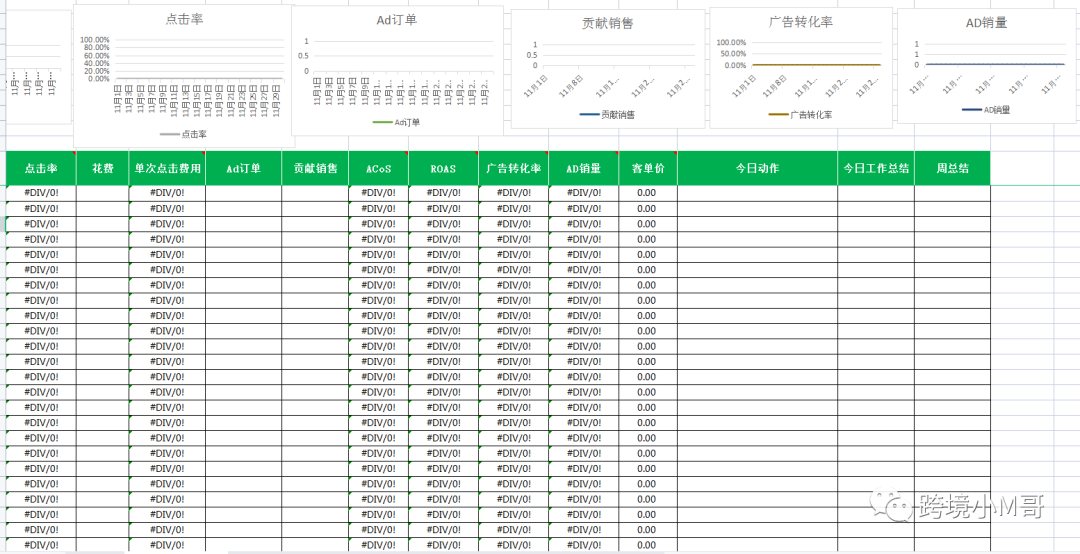Click first empty cell under 今日动作
This screenshot has width=1080, height=554.
point(757,193)
